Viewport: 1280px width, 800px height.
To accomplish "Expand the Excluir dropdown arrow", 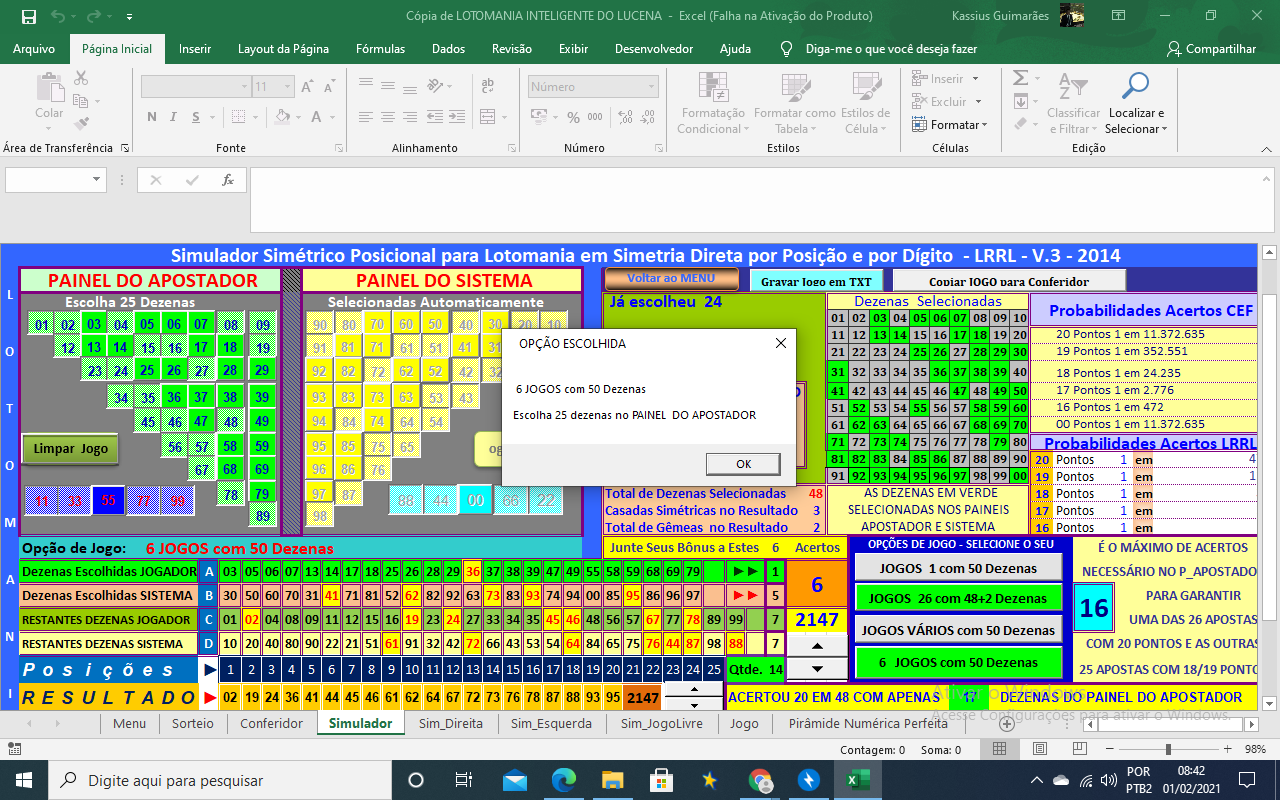I will [x=977, y=102].
